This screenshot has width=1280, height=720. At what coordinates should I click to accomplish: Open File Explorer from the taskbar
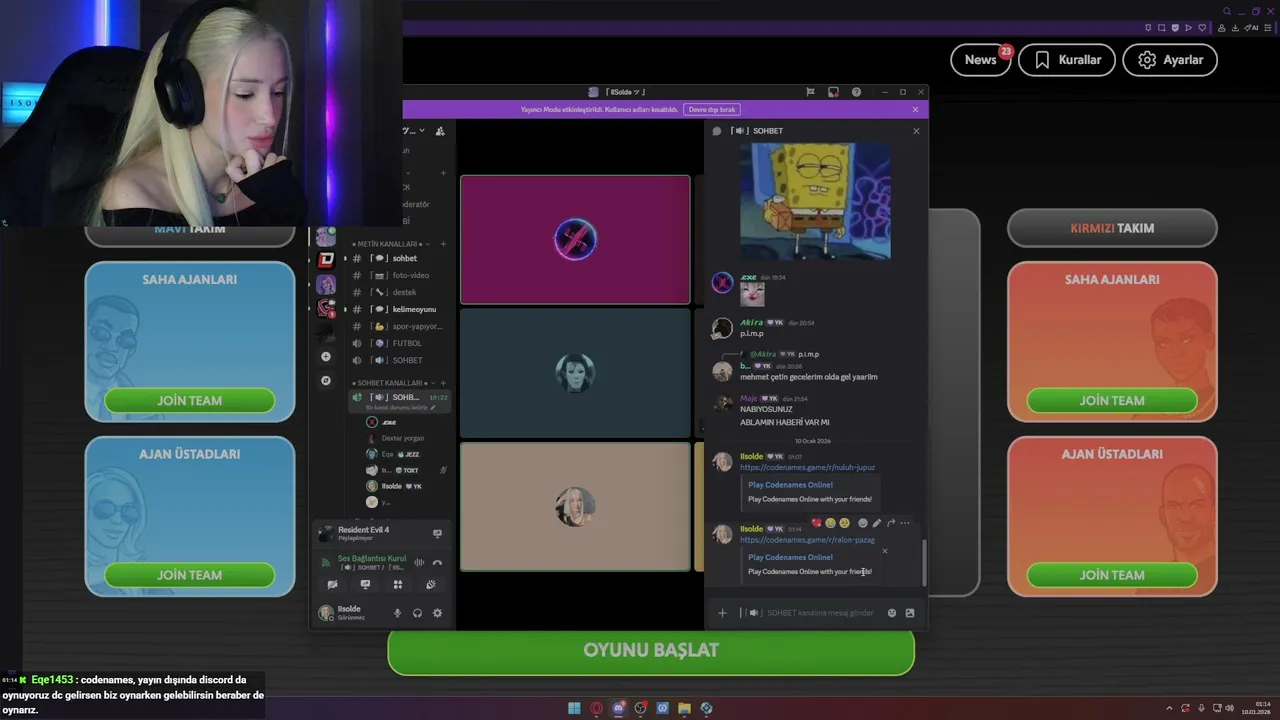(x=684, y=708)
